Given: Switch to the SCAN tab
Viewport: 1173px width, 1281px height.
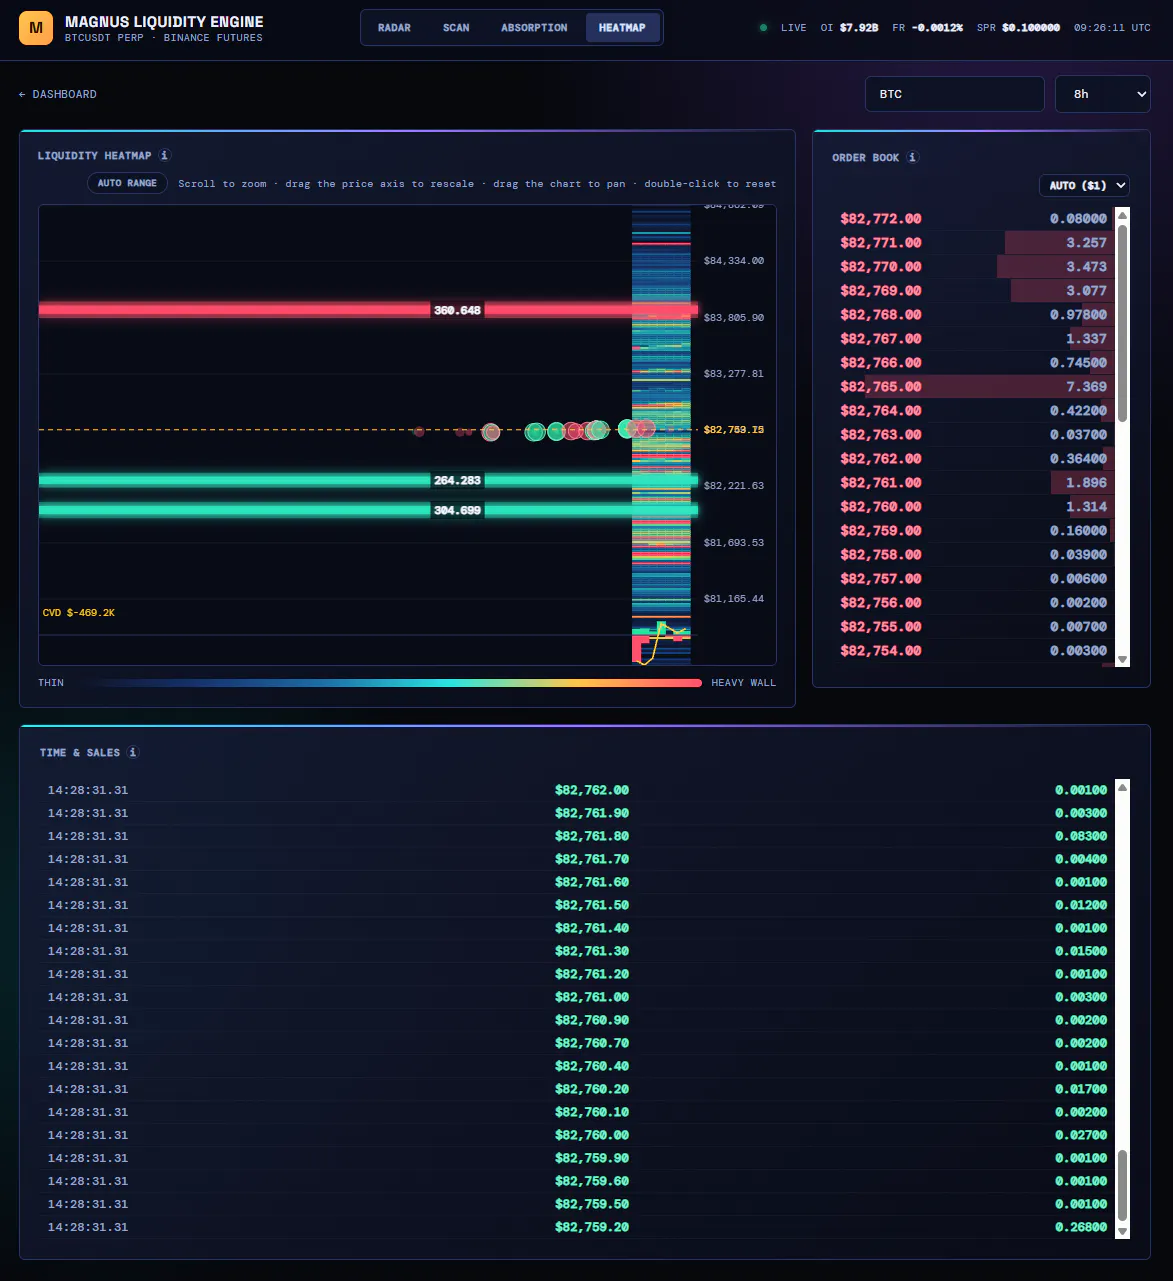Looking at the screenshot, I should point(456,28).
